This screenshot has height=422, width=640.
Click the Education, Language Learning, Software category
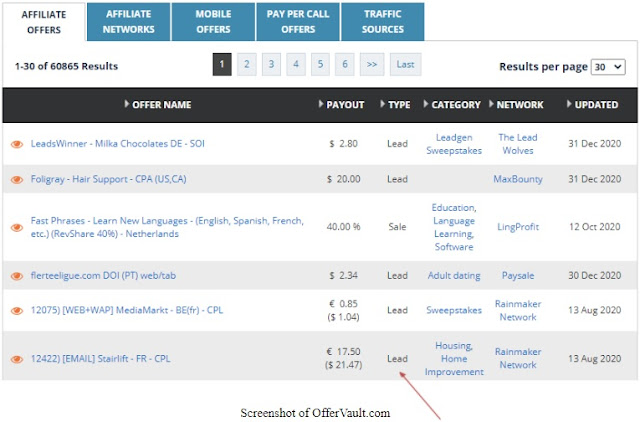[454, 227]
